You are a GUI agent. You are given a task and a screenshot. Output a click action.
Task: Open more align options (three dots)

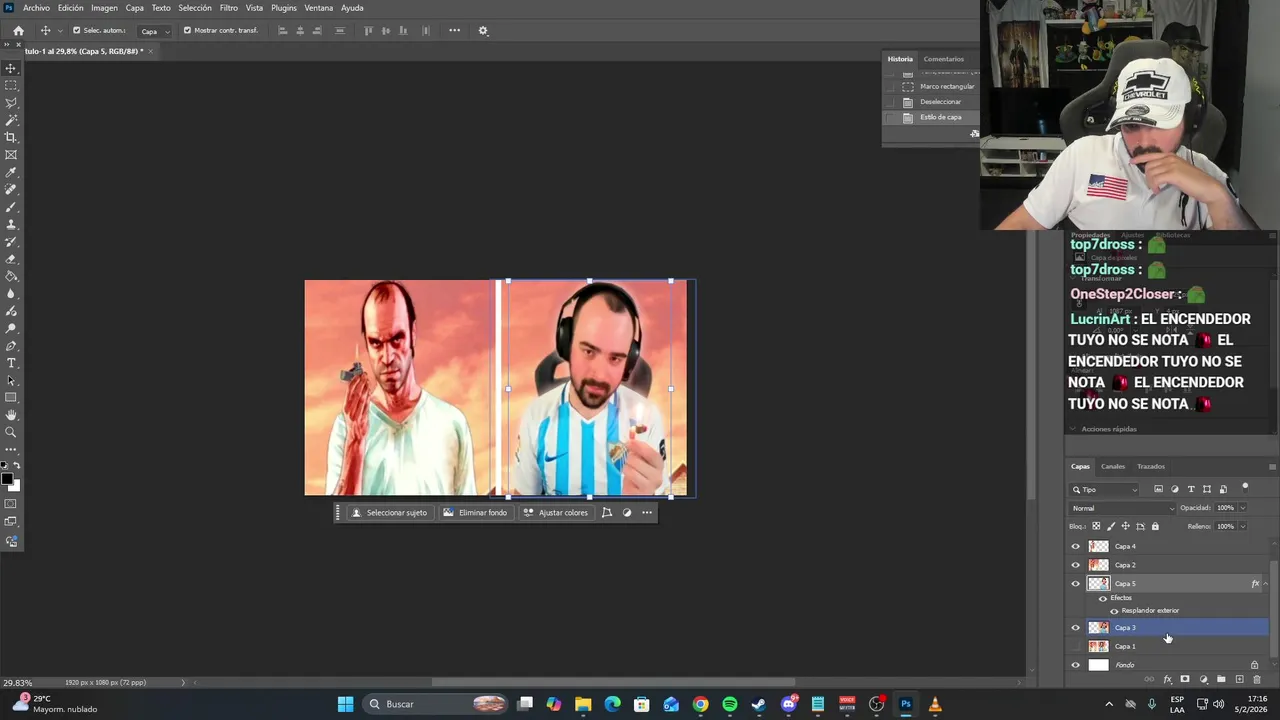(454, 31)
